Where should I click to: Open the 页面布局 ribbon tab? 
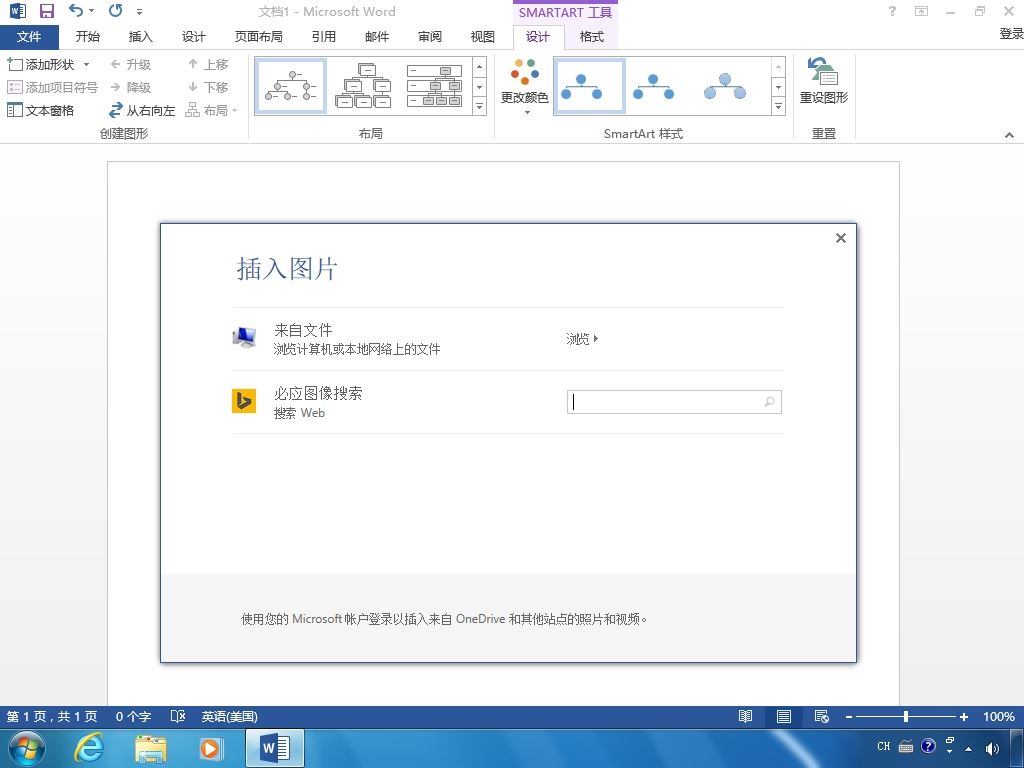click(x=259, y=37)
